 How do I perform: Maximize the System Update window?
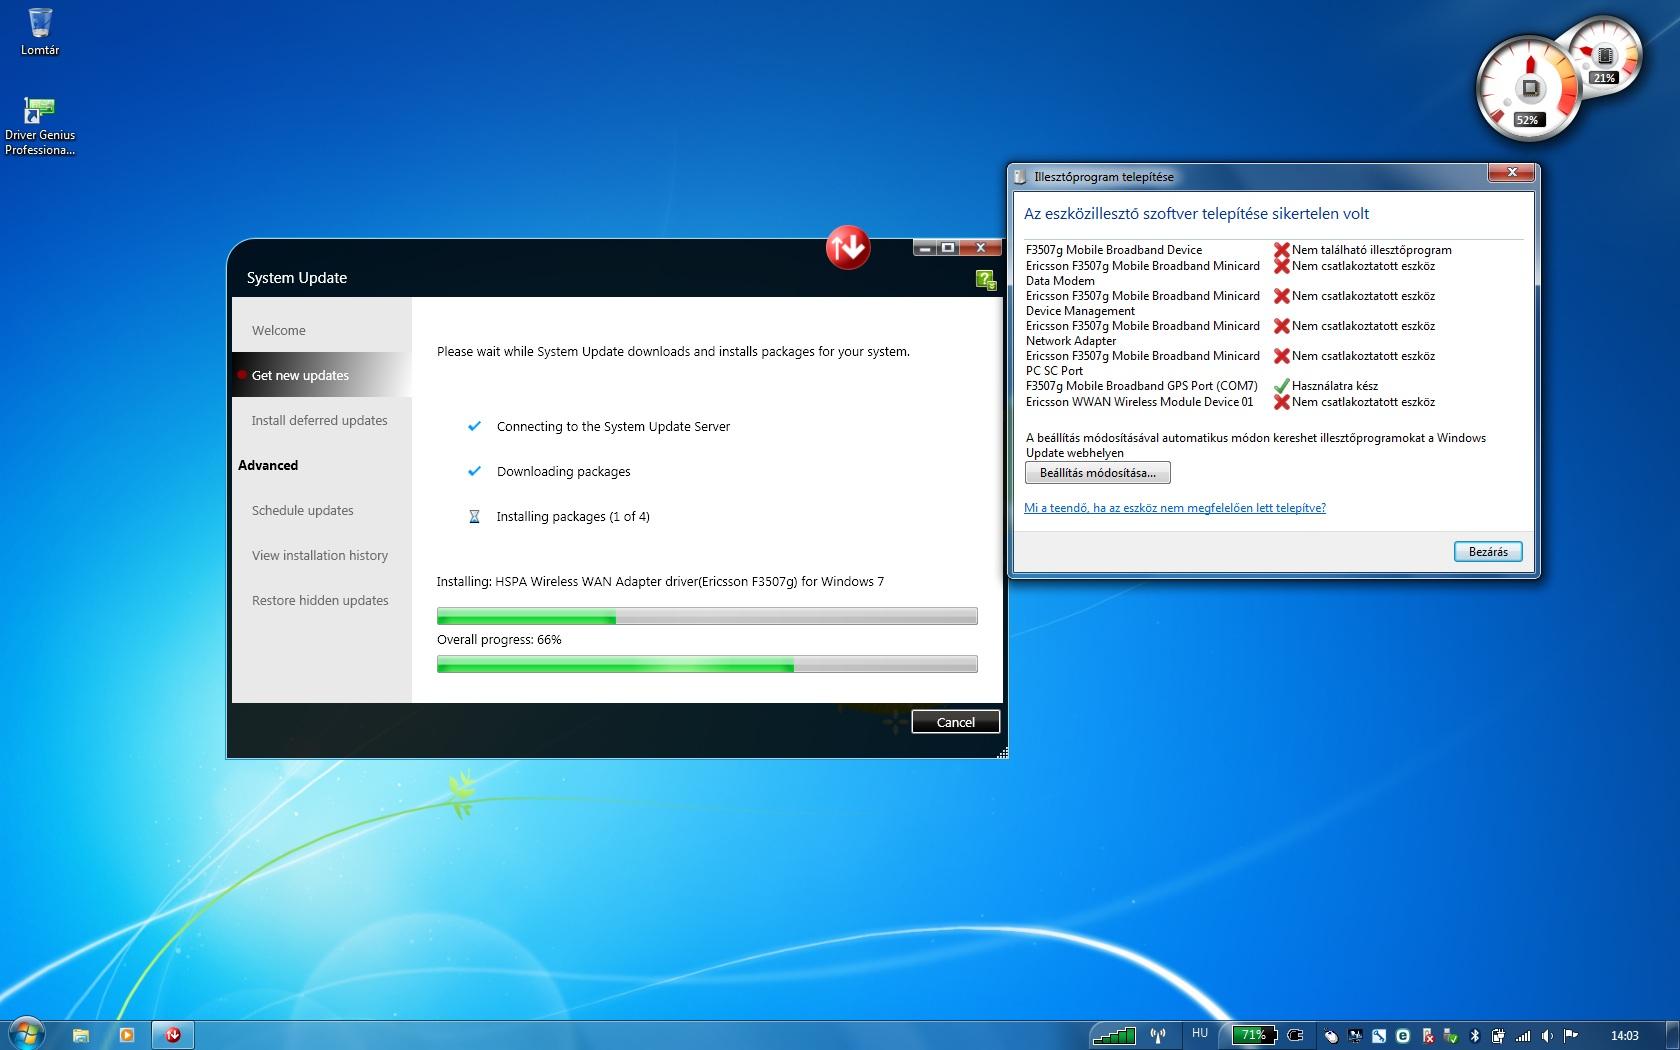(x=948, y=248)
